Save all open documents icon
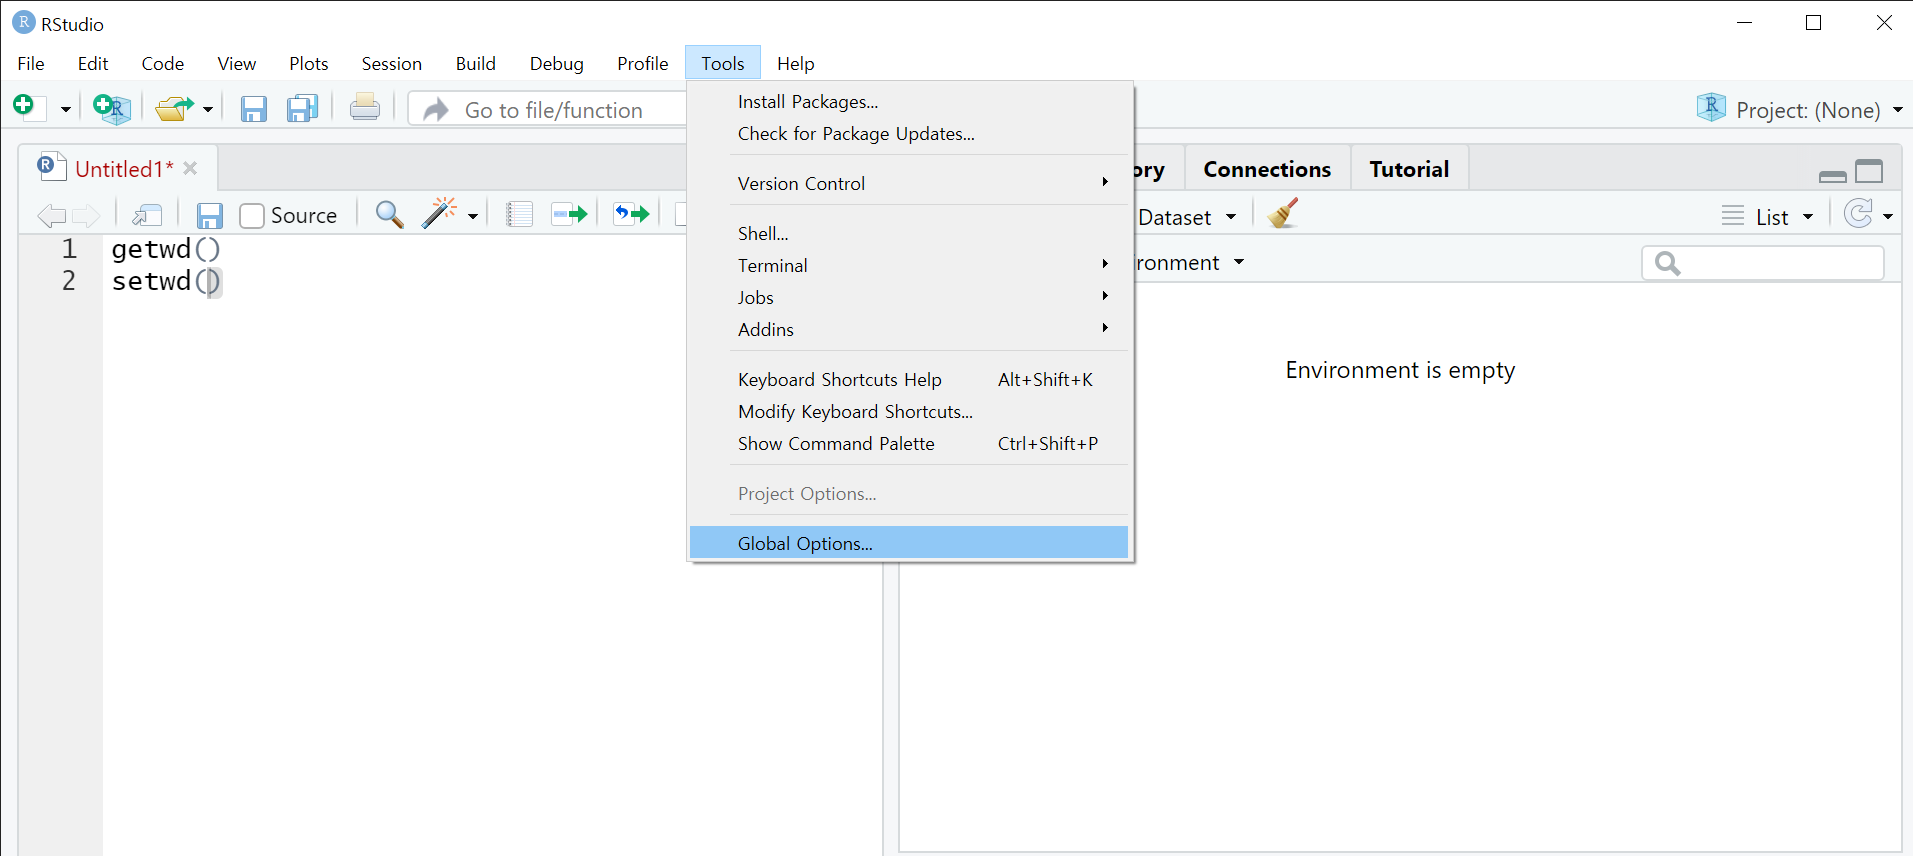The height and width of the screenshot is (856, 1913). pyautogui.click(x=302, y=108)
